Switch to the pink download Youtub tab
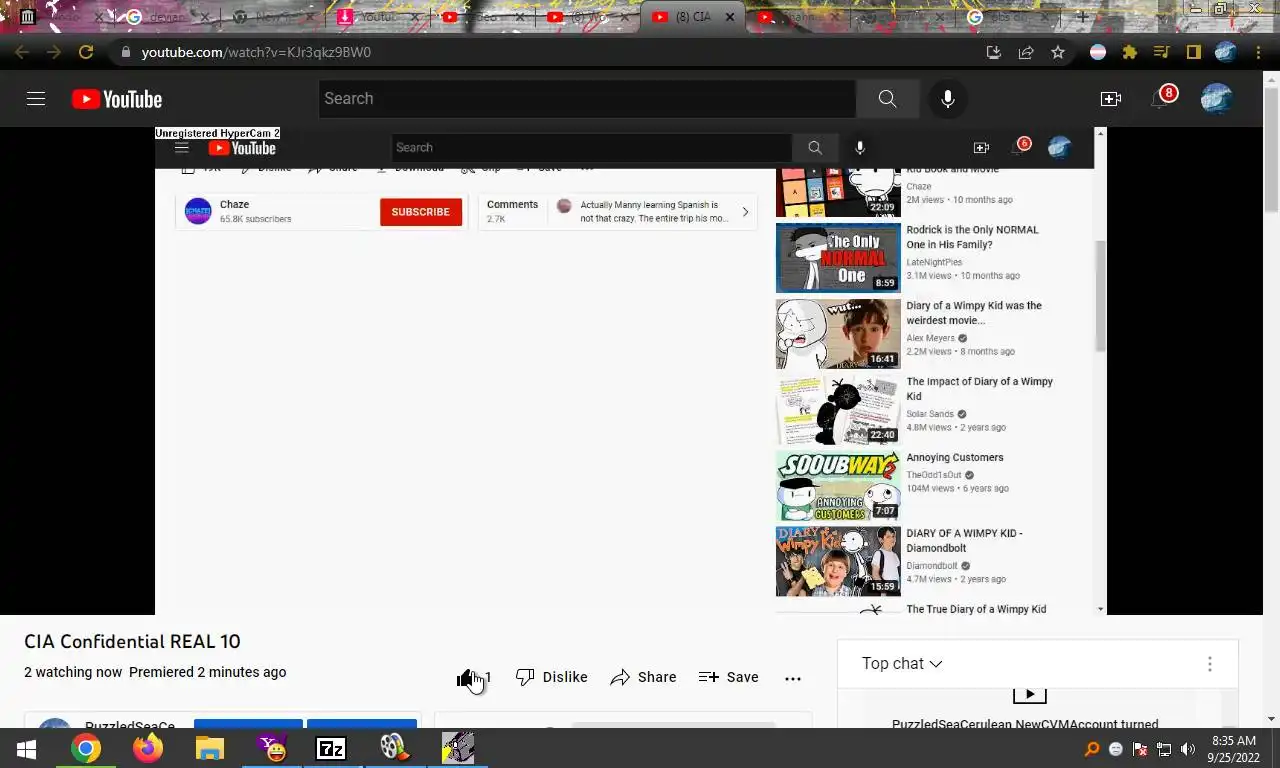 click(x=376, y=17)
